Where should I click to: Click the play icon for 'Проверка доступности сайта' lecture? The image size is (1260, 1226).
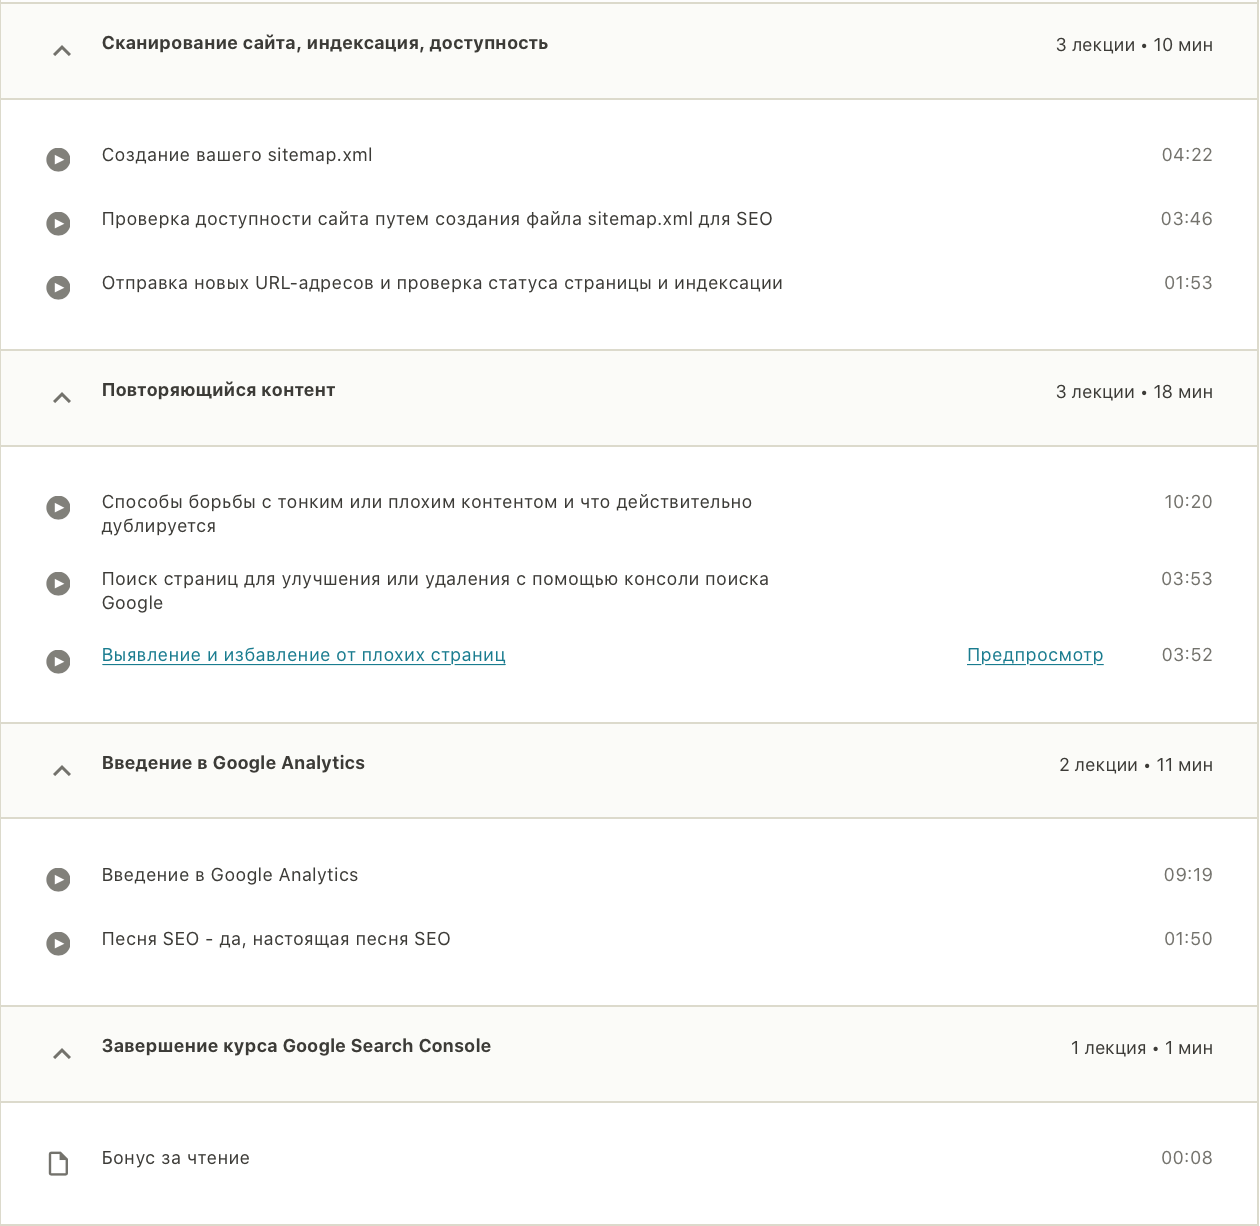point(58,223)
